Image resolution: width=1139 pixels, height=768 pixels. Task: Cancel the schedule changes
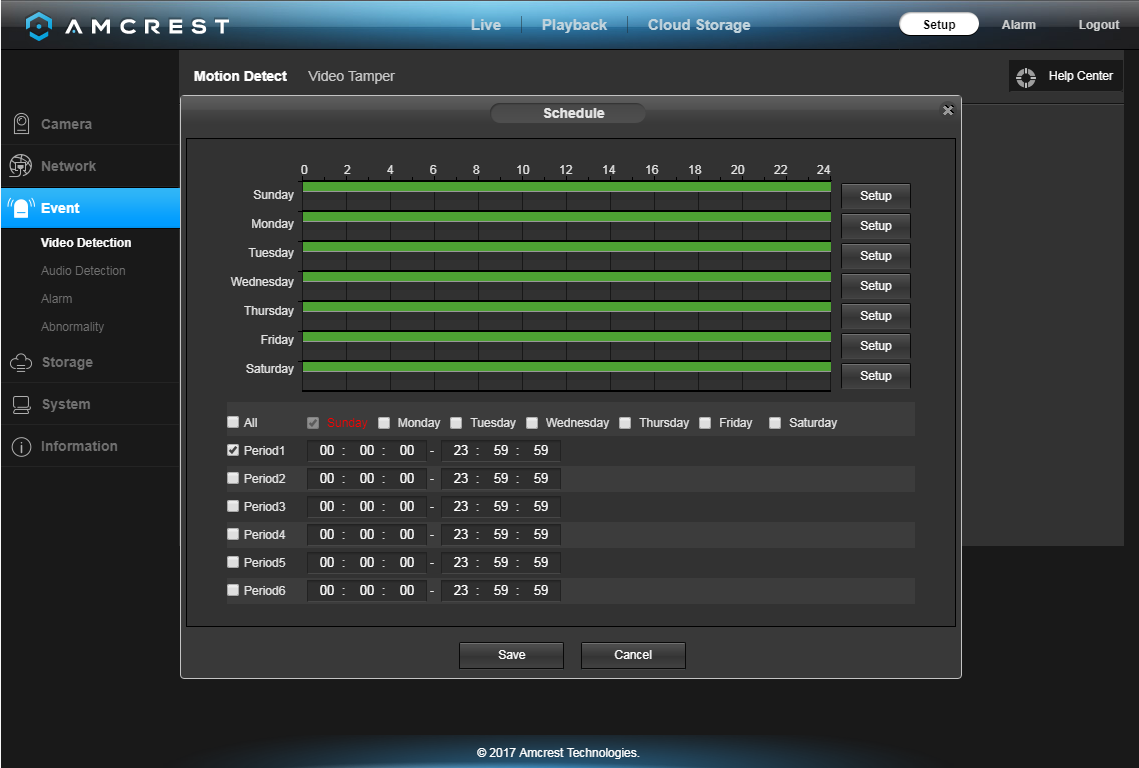pyautogui.click(x=633, y=655)
